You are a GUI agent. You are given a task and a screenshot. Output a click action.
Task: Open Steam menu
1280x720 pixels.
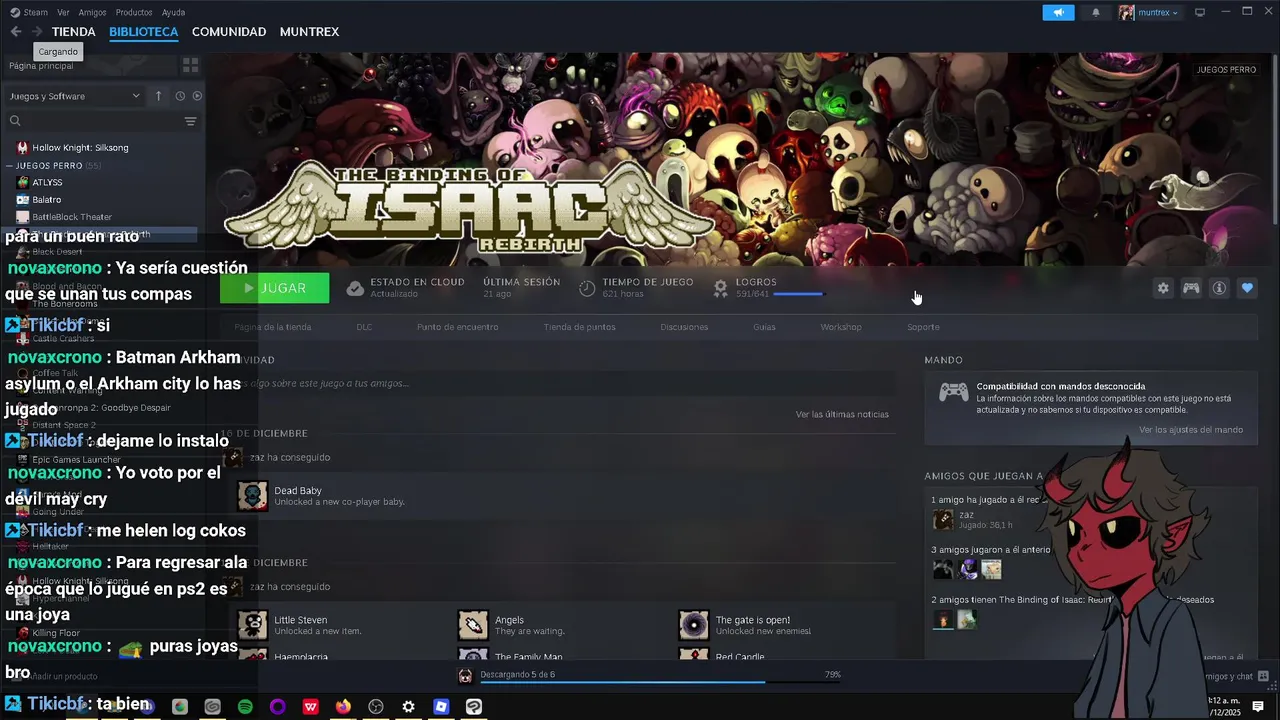point(29,12)
